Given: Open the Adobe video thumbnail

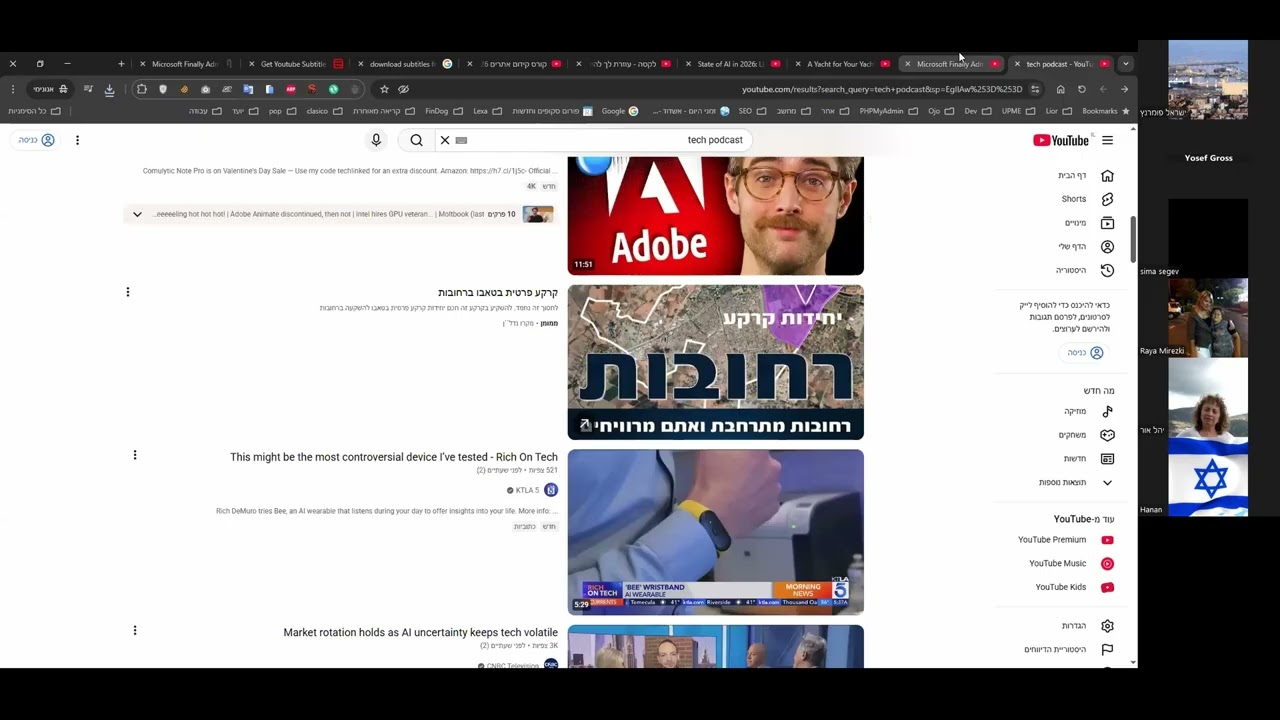Looking at the screenshot, I should [716, 215].
